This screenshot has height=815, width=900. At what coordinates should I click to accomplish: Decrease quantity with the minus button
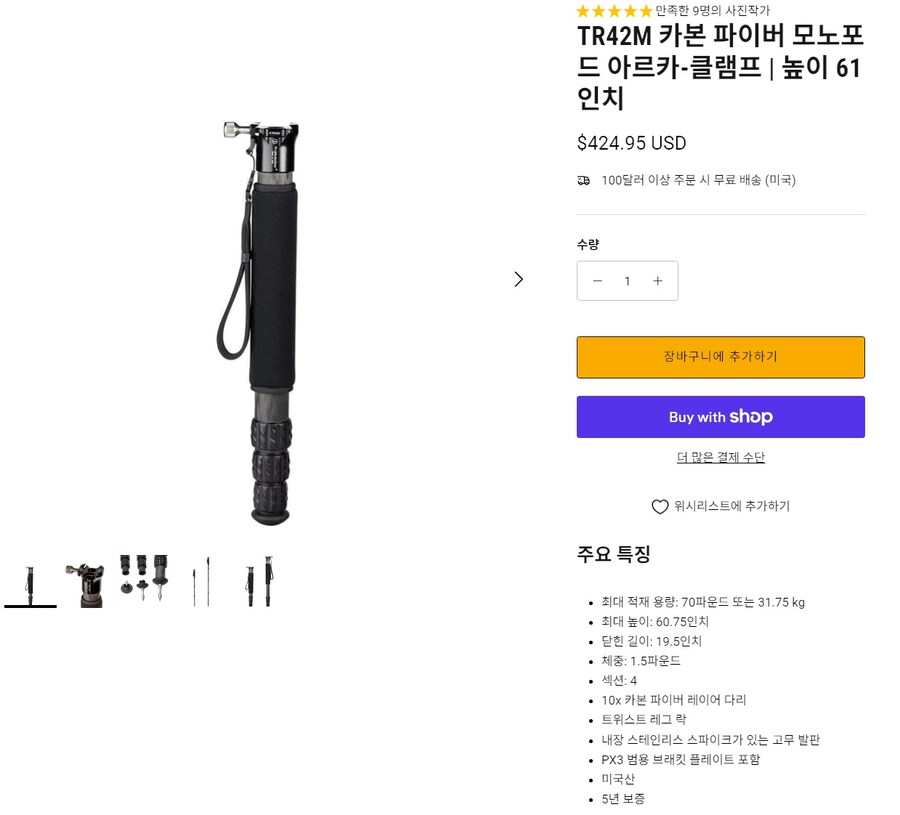[x=597, y=281]
